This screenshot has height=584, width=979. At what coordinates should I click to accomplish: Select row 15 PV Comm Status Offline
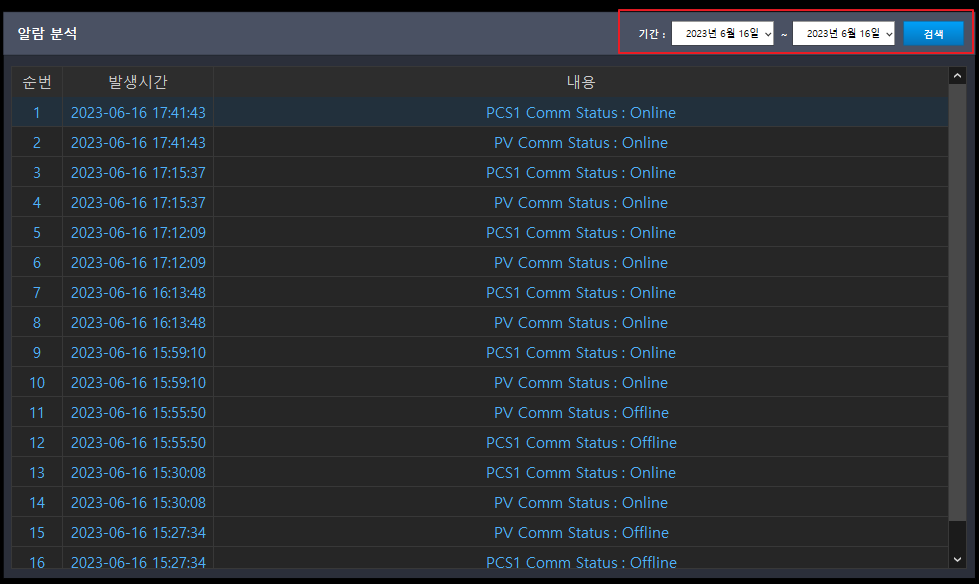480,532
